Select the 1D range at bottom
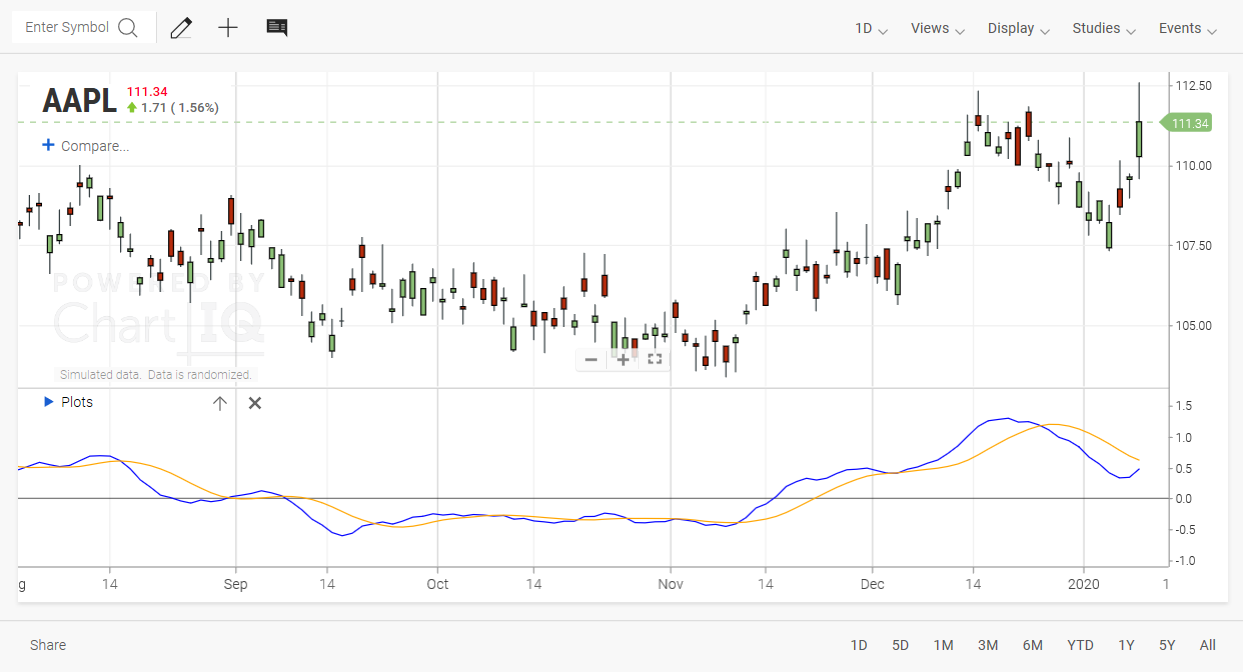The width and height of the screenshot is (1243, 672). pyautogui.click(x=858, y=645)
